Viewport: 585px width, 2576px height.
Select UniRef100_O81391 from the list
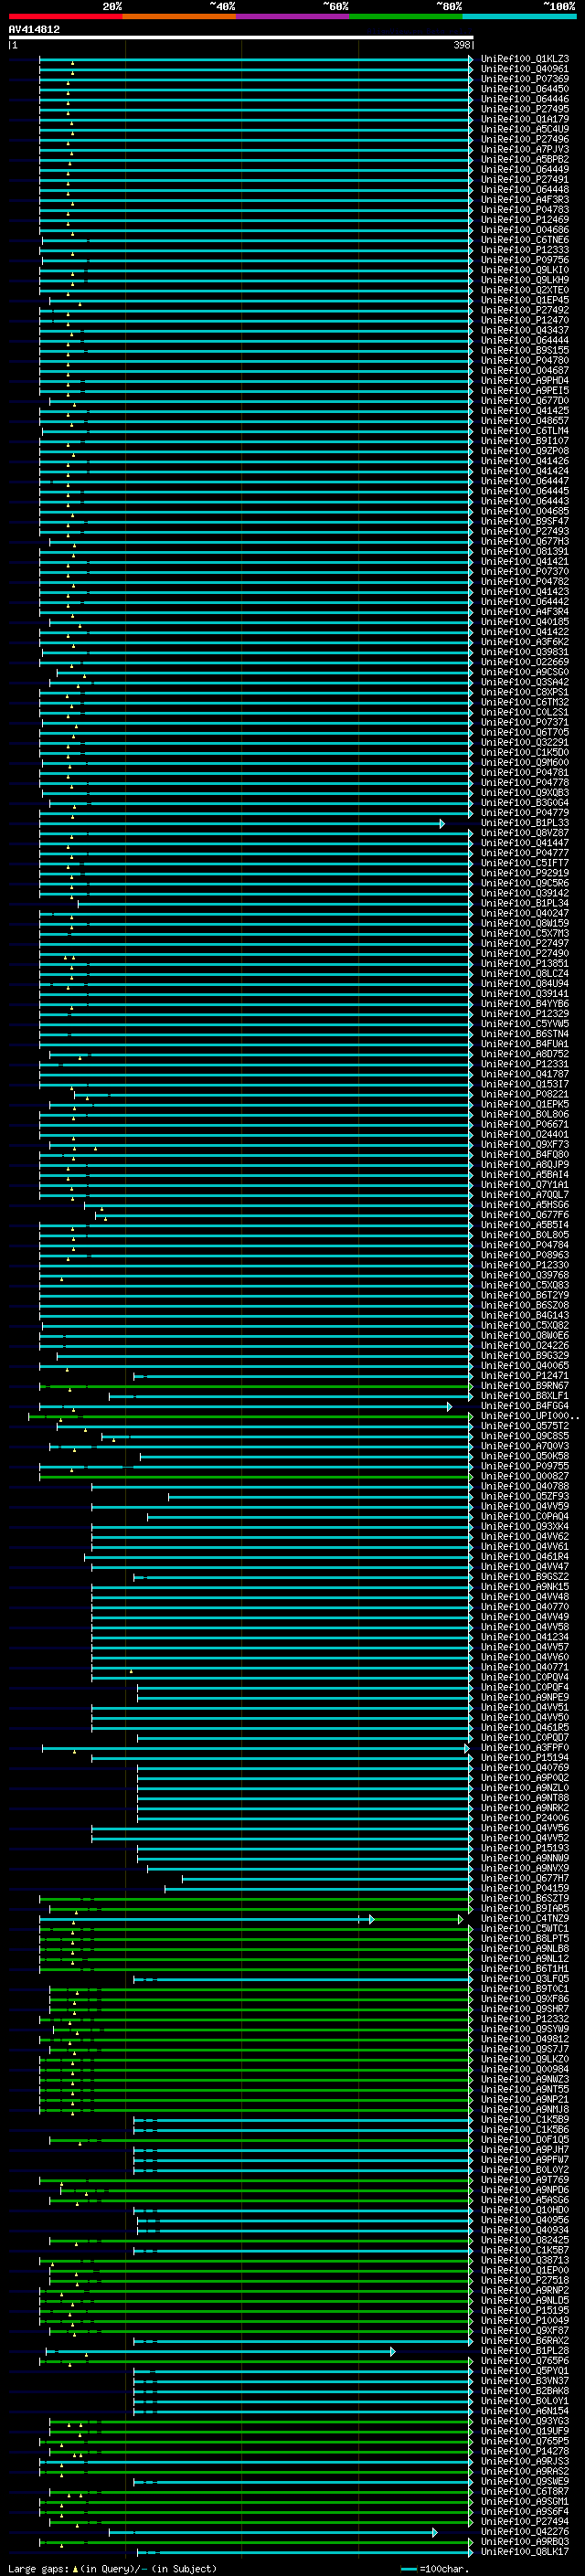point(525,551)
